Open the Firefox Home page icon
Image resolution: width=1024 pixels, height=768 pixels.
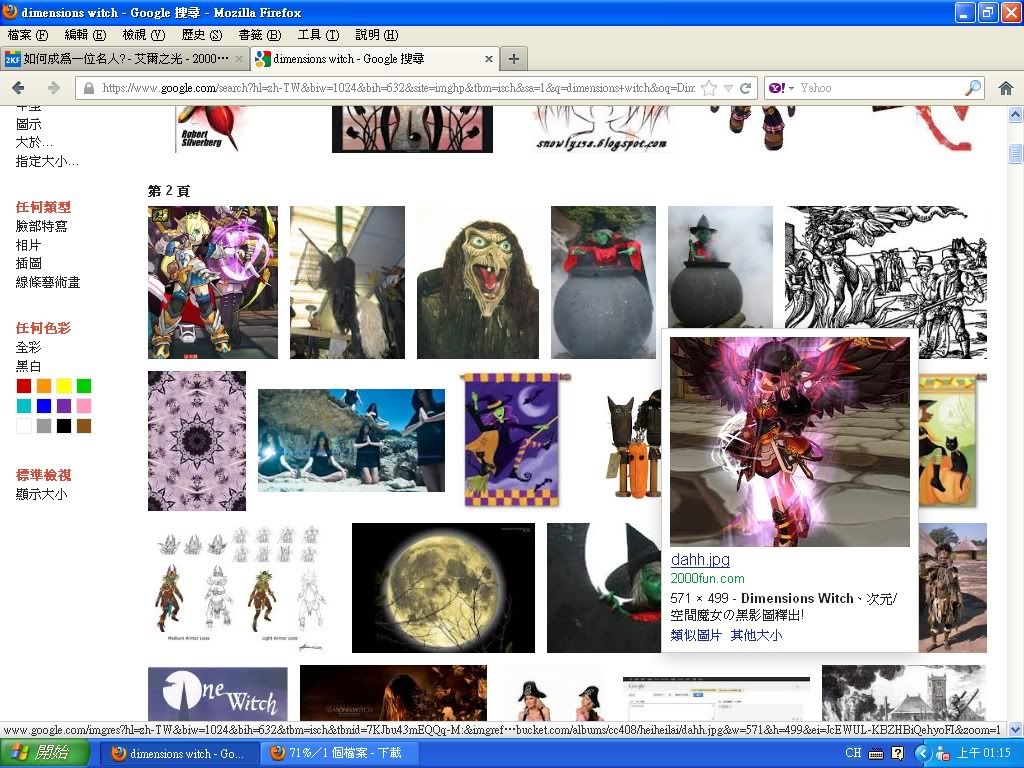pyautogui.click(x=1006, y=88)
